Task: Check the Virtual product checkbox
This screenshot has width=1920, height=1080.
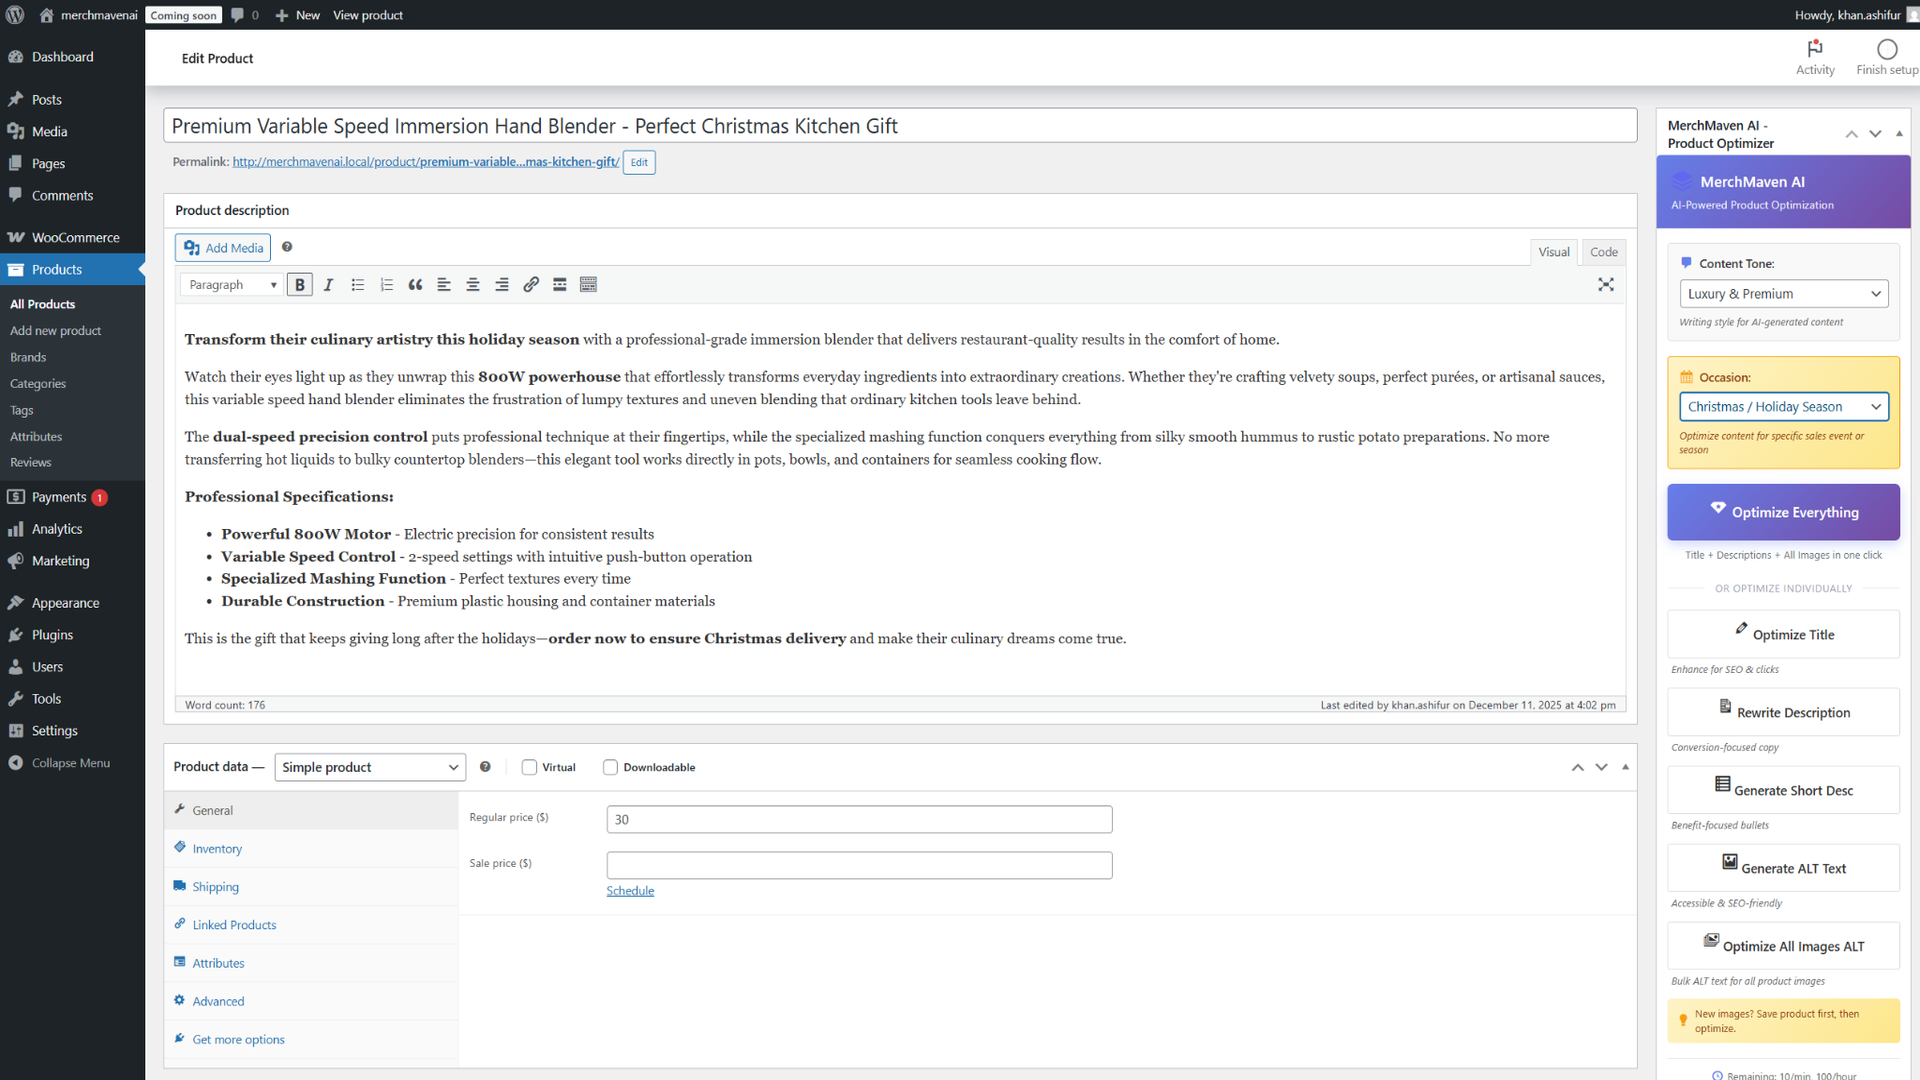Action: (530, 767)
